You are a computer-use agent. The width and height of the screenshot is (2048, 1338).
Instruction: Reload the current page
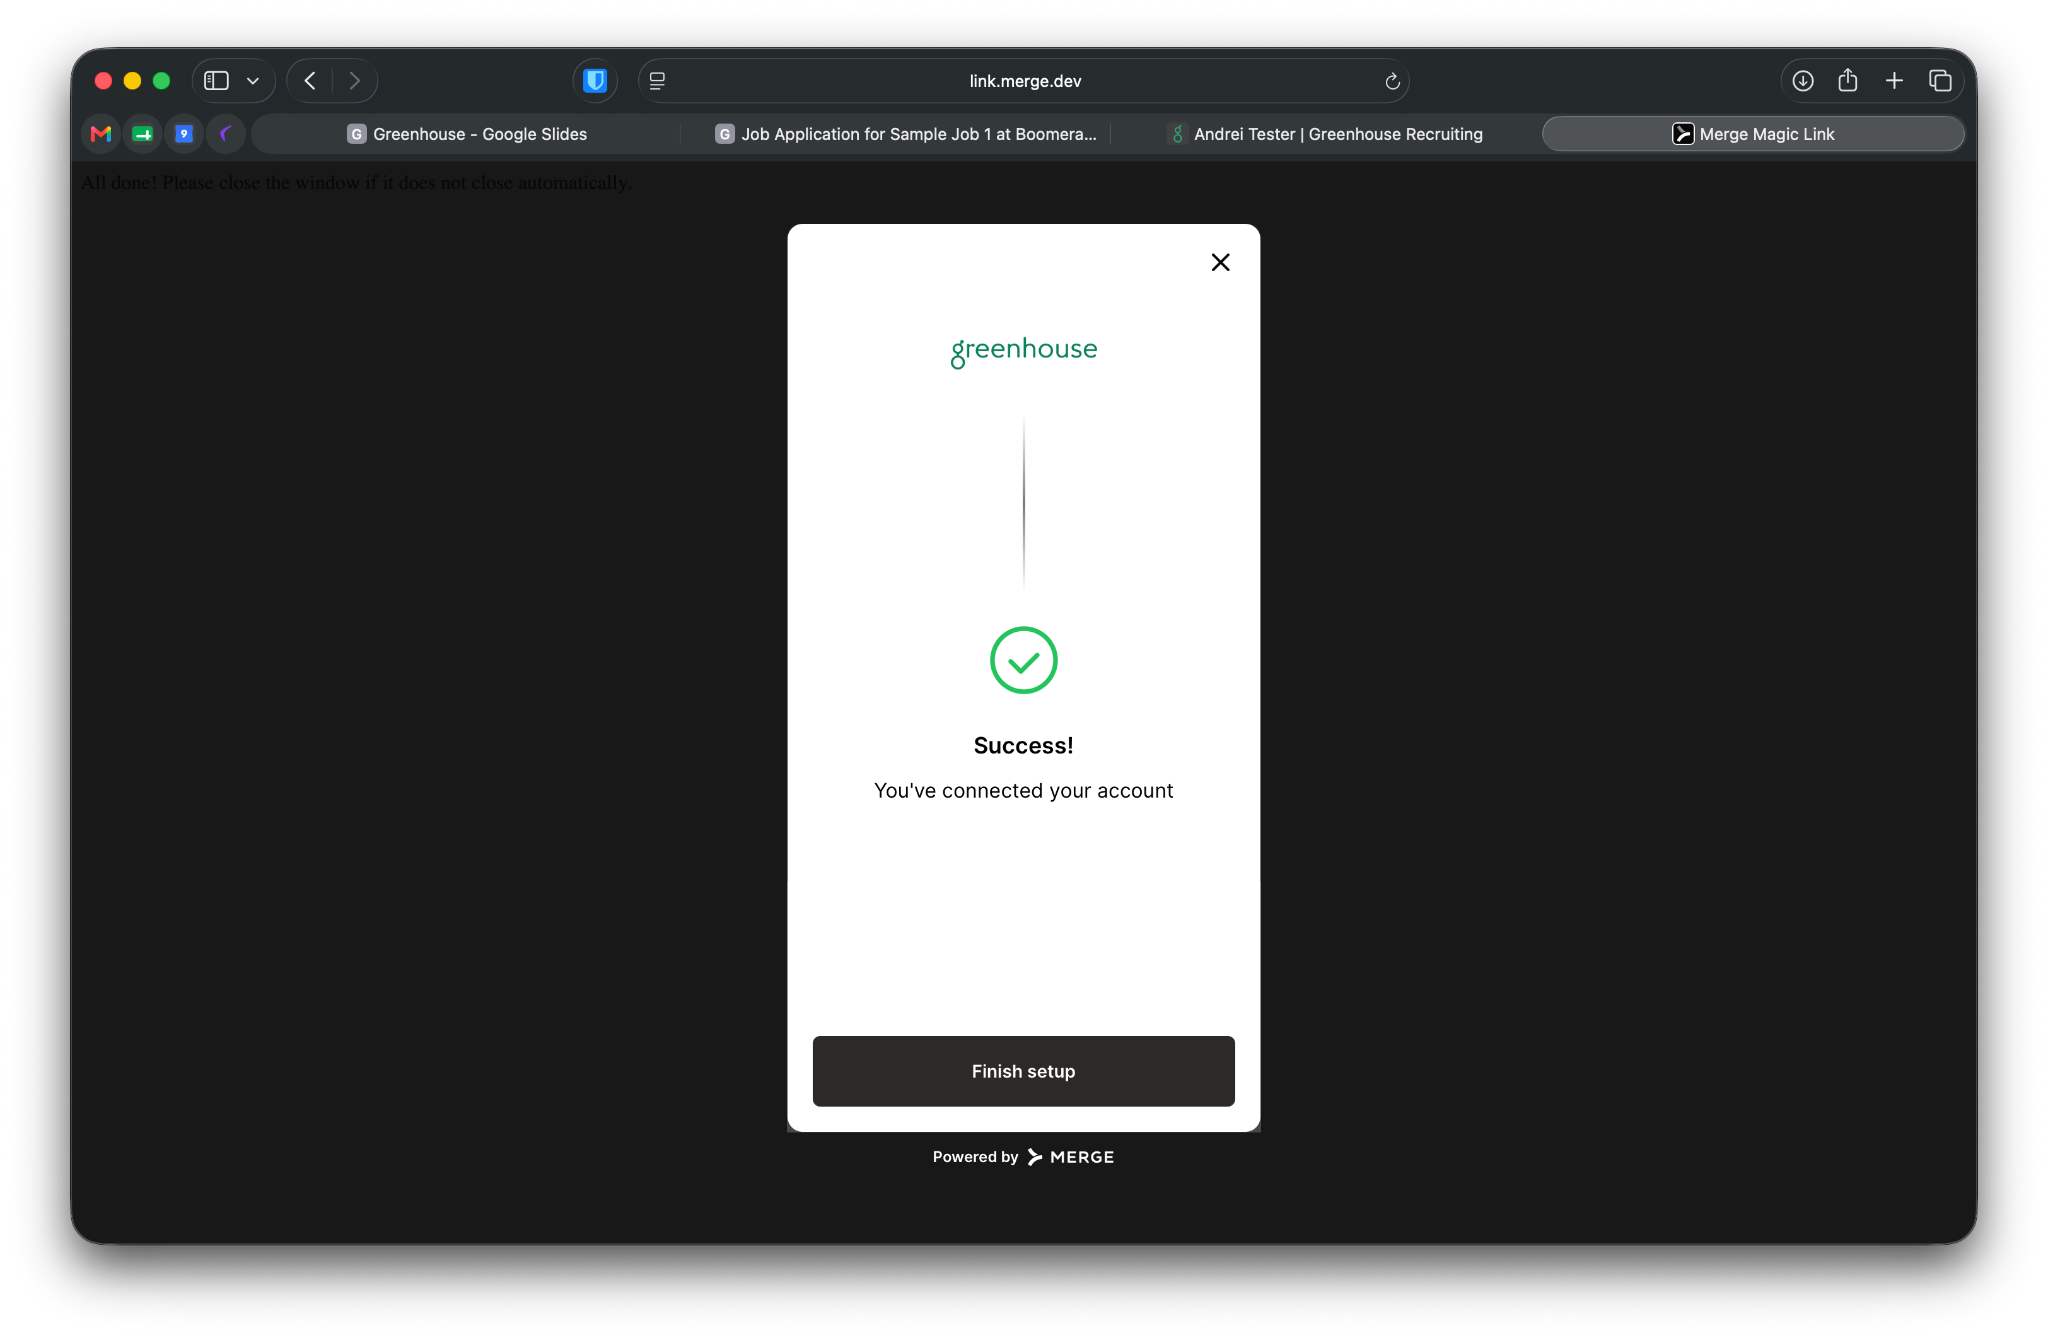point(1392,81)
